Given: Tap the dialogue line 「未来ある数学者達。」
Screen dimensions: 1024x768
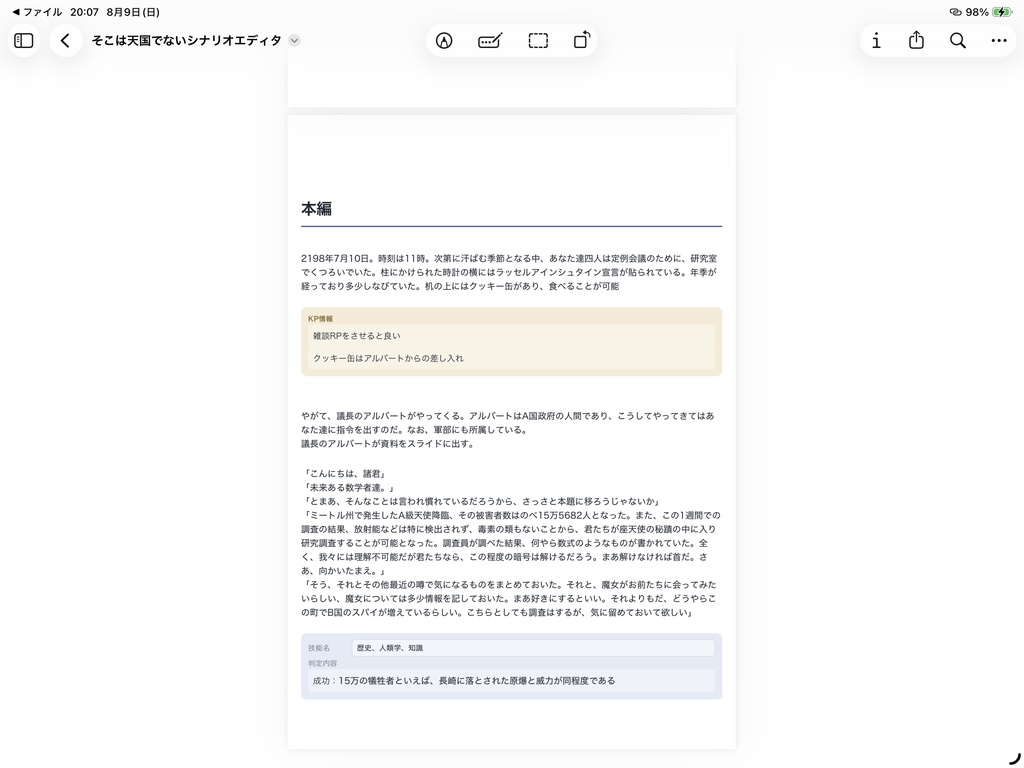Looking at the screenshot, I should click(x=349, y=487).
